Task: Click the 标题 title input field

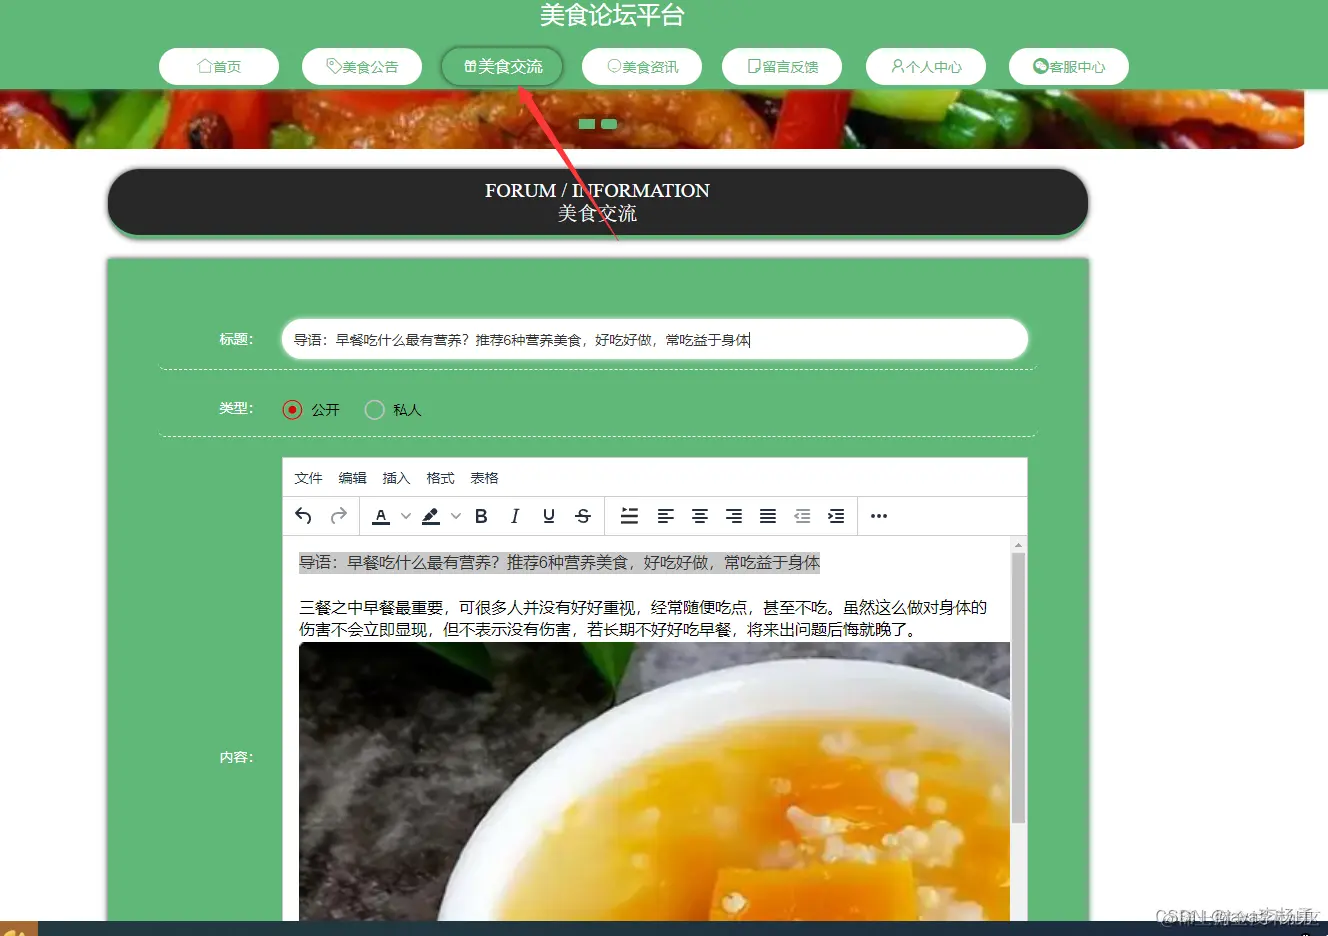Action: (655, 339)
